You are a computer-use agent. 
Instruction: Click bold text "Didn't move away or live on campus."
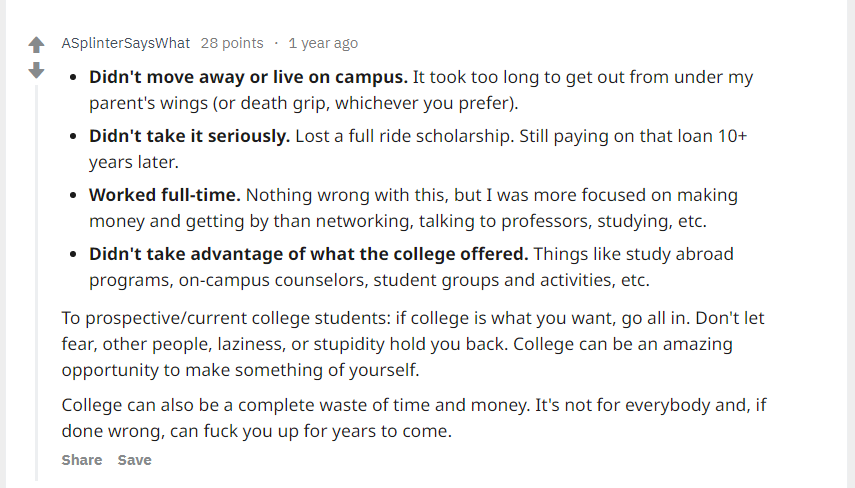[248, 77]
